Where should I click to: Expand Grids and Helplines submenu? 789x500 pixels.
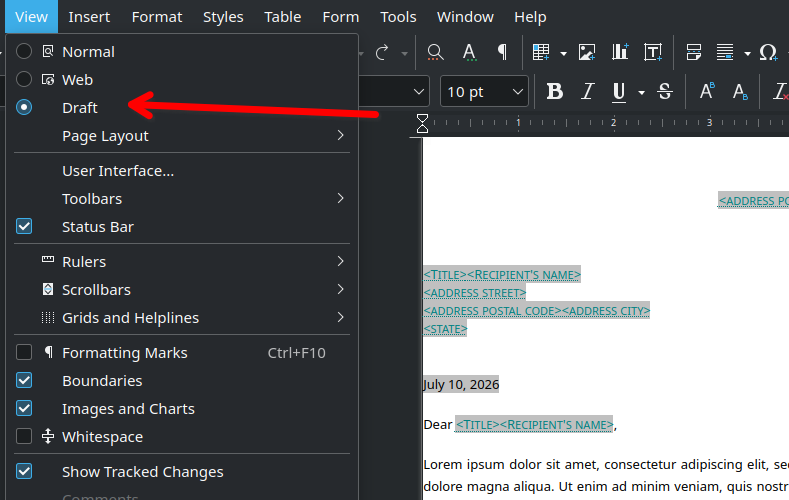[182, 318]
